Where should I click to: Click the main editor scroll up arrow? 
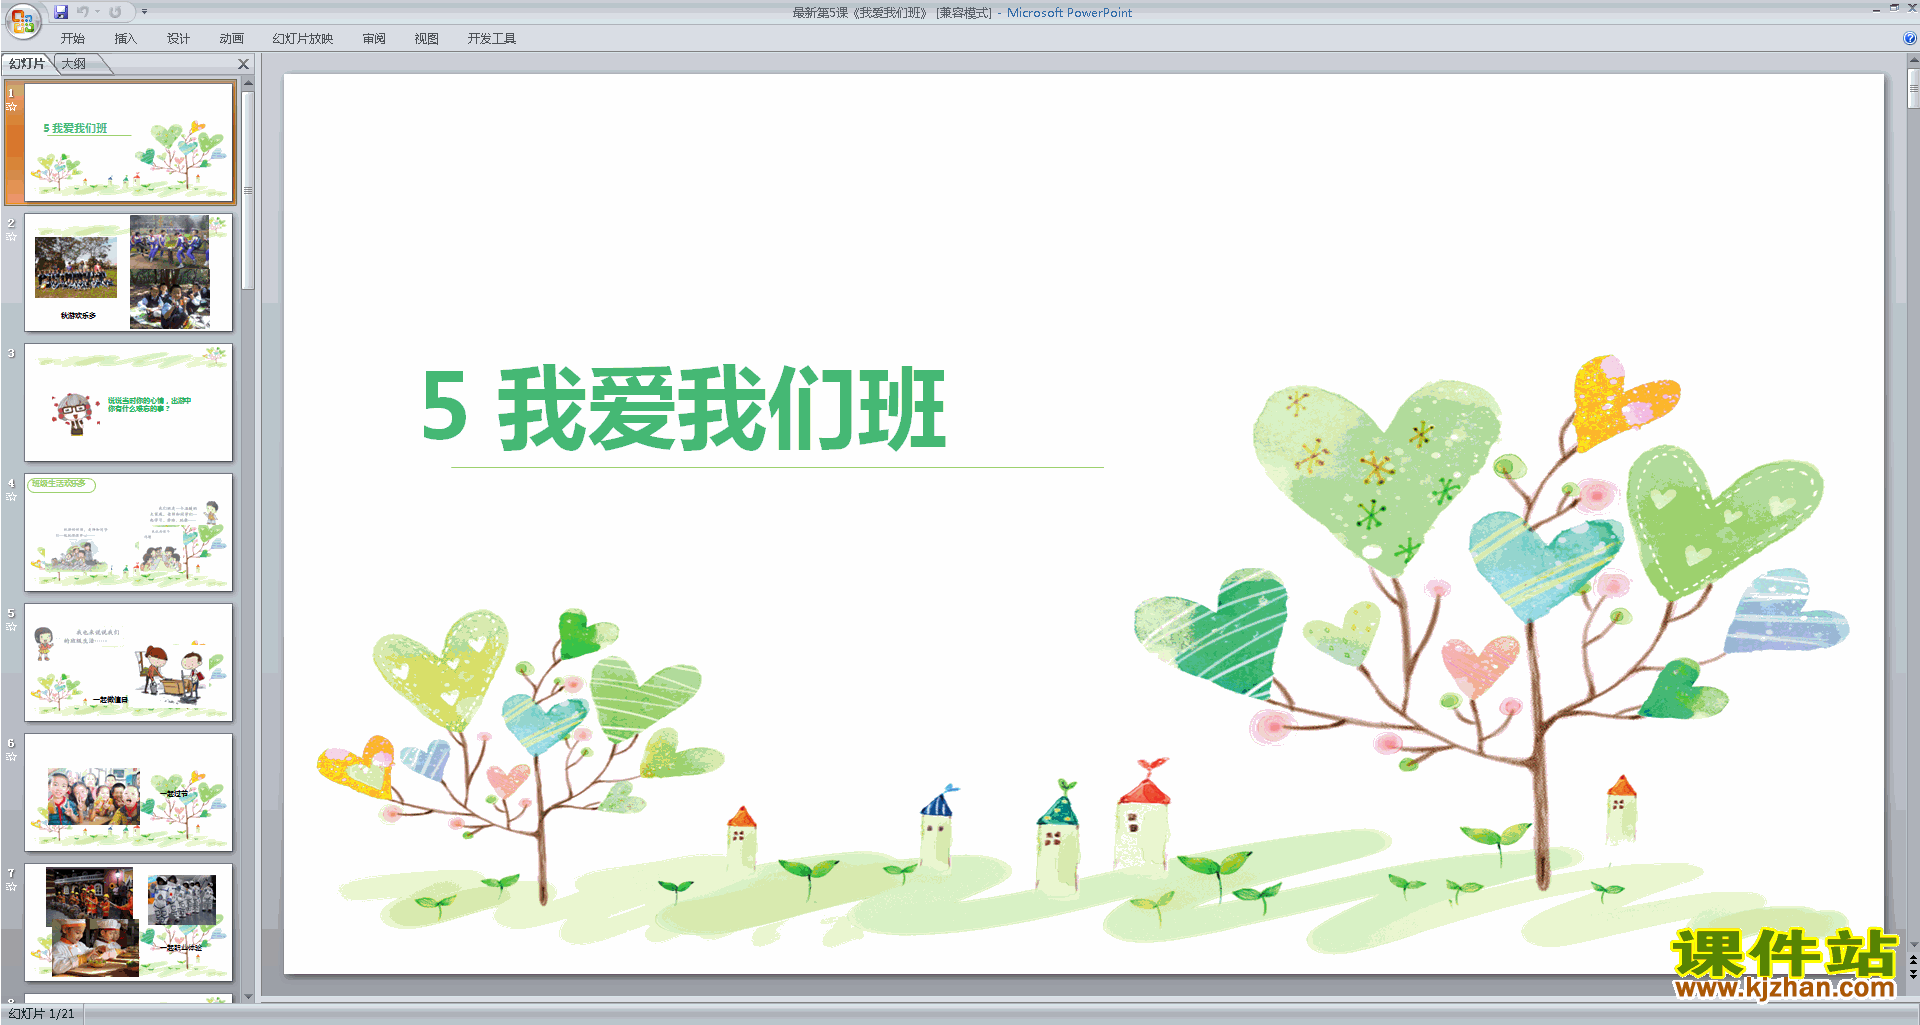coord(1913,60)
